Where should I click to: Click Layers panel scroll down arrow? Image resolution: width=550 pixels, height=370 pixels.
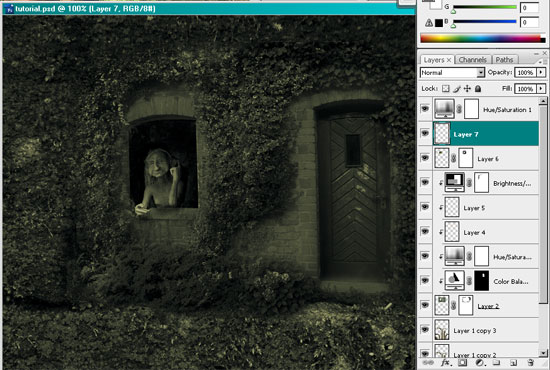[543, 353]
